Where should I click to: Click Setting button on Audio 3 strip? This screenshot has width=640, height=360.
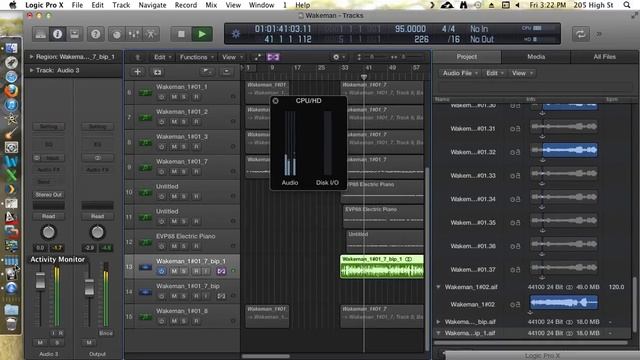click(x=49, y=127)
